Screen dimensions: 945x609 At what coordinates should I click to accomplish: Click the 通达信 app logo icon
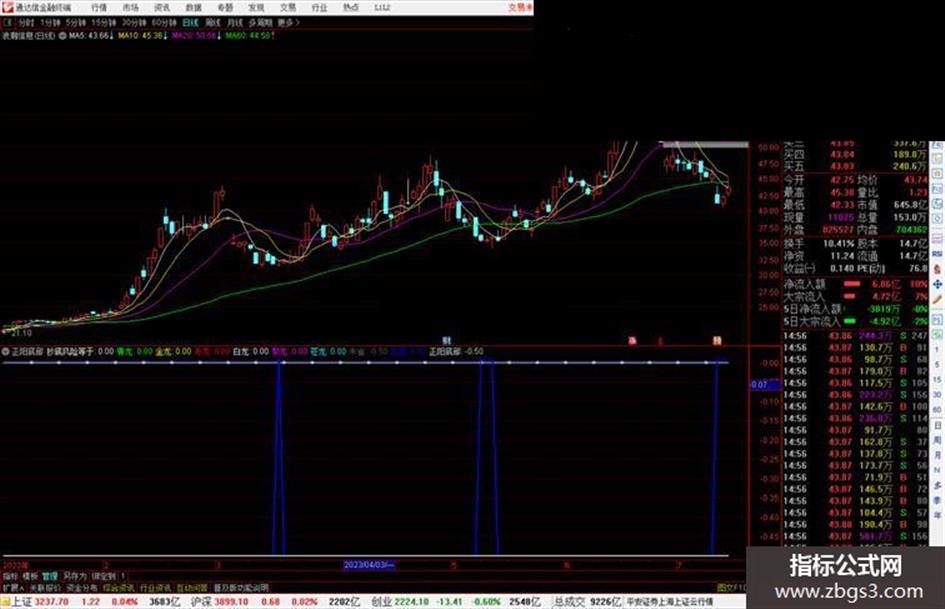click(x=7, y=7)
